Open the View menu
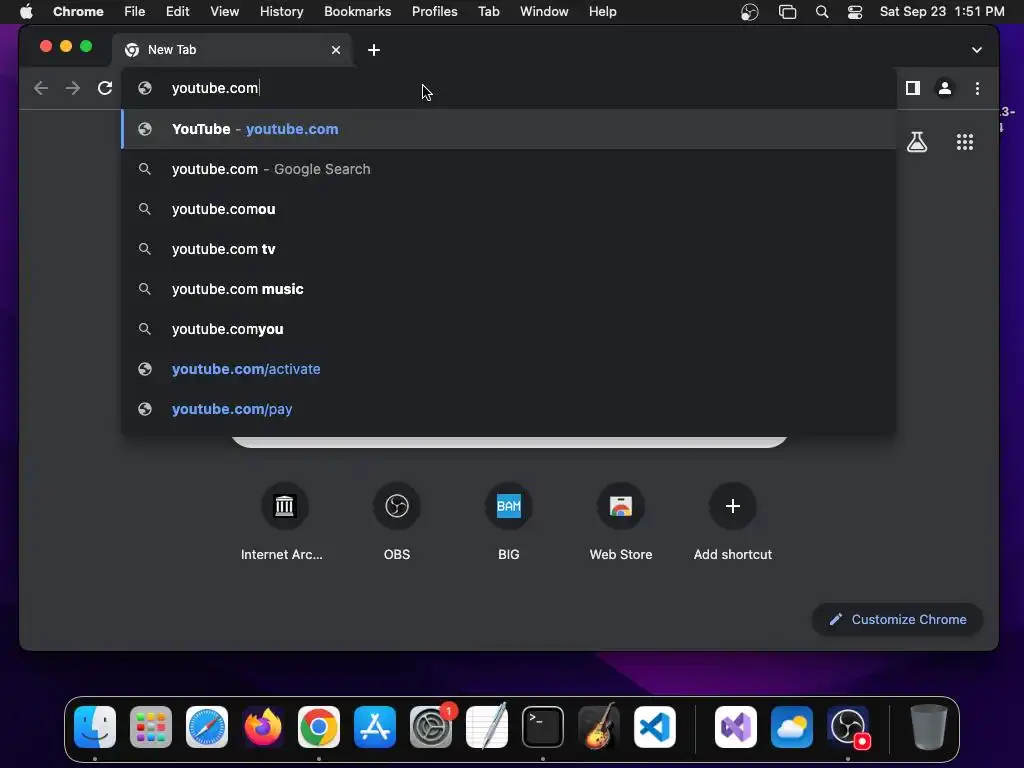This screenshot has height=768, width=1024. tap(224, 12)
